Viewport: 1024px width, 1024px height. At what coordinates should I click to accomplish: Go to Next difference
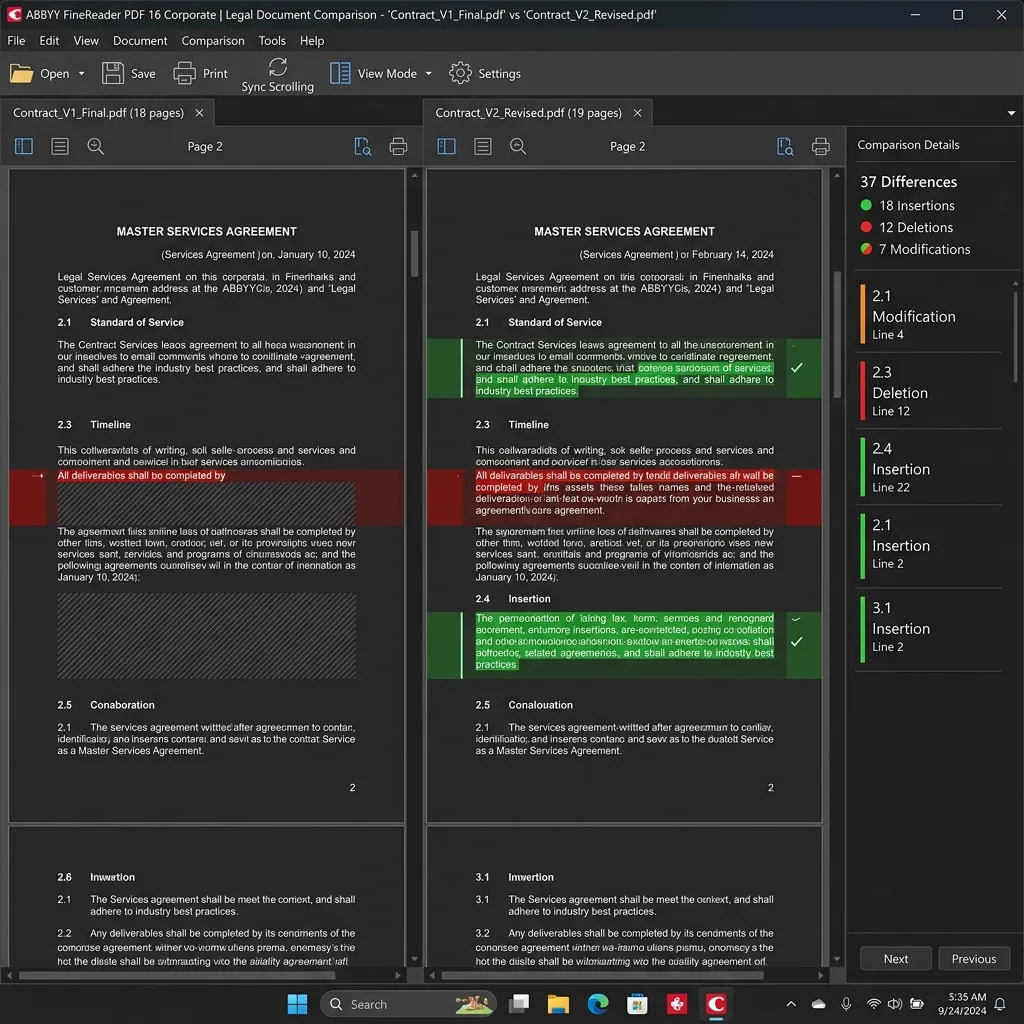[x=895, y=959]
